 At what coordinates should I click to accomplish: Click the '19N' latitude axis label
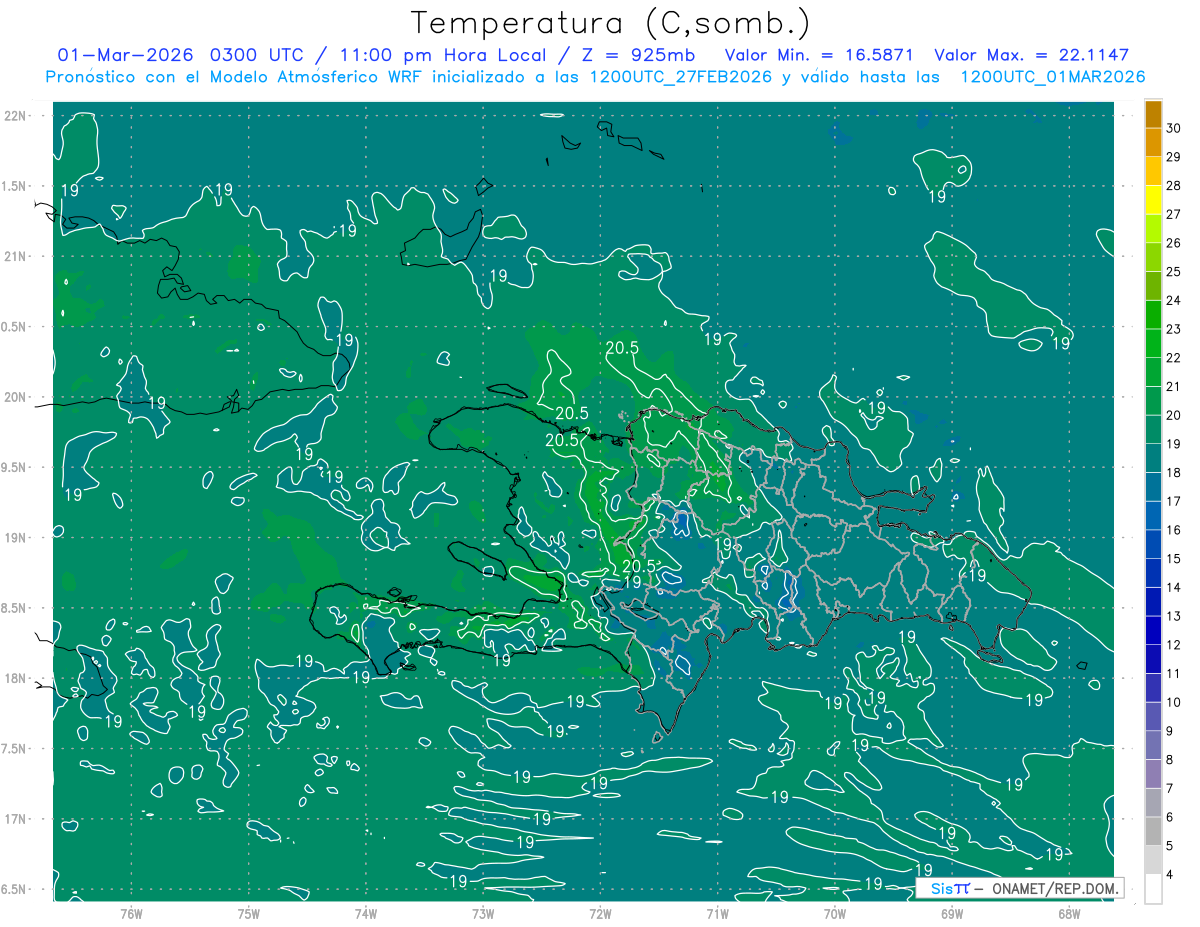17,538
